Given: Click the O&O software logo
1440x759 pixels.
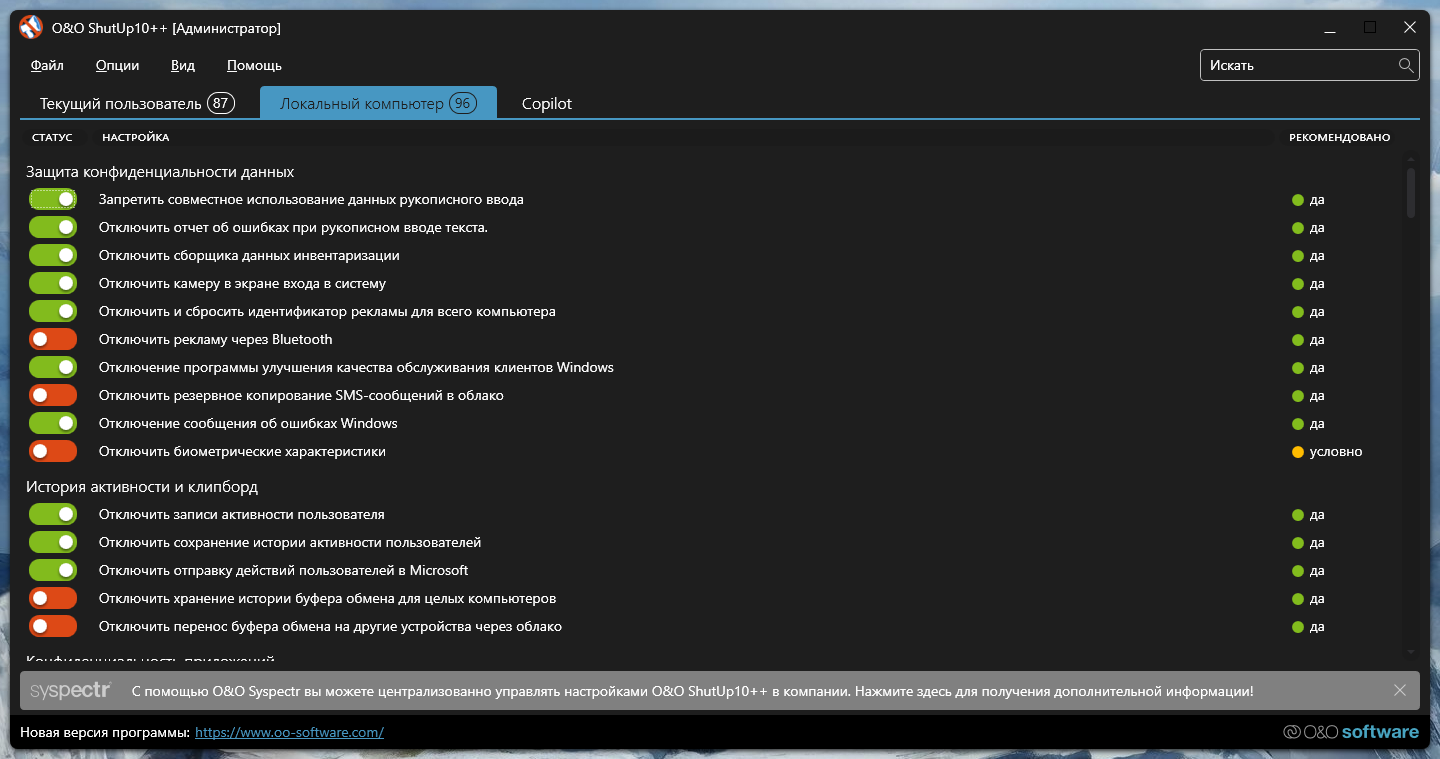Looking at the screenshot, I should pos(1351,732).
